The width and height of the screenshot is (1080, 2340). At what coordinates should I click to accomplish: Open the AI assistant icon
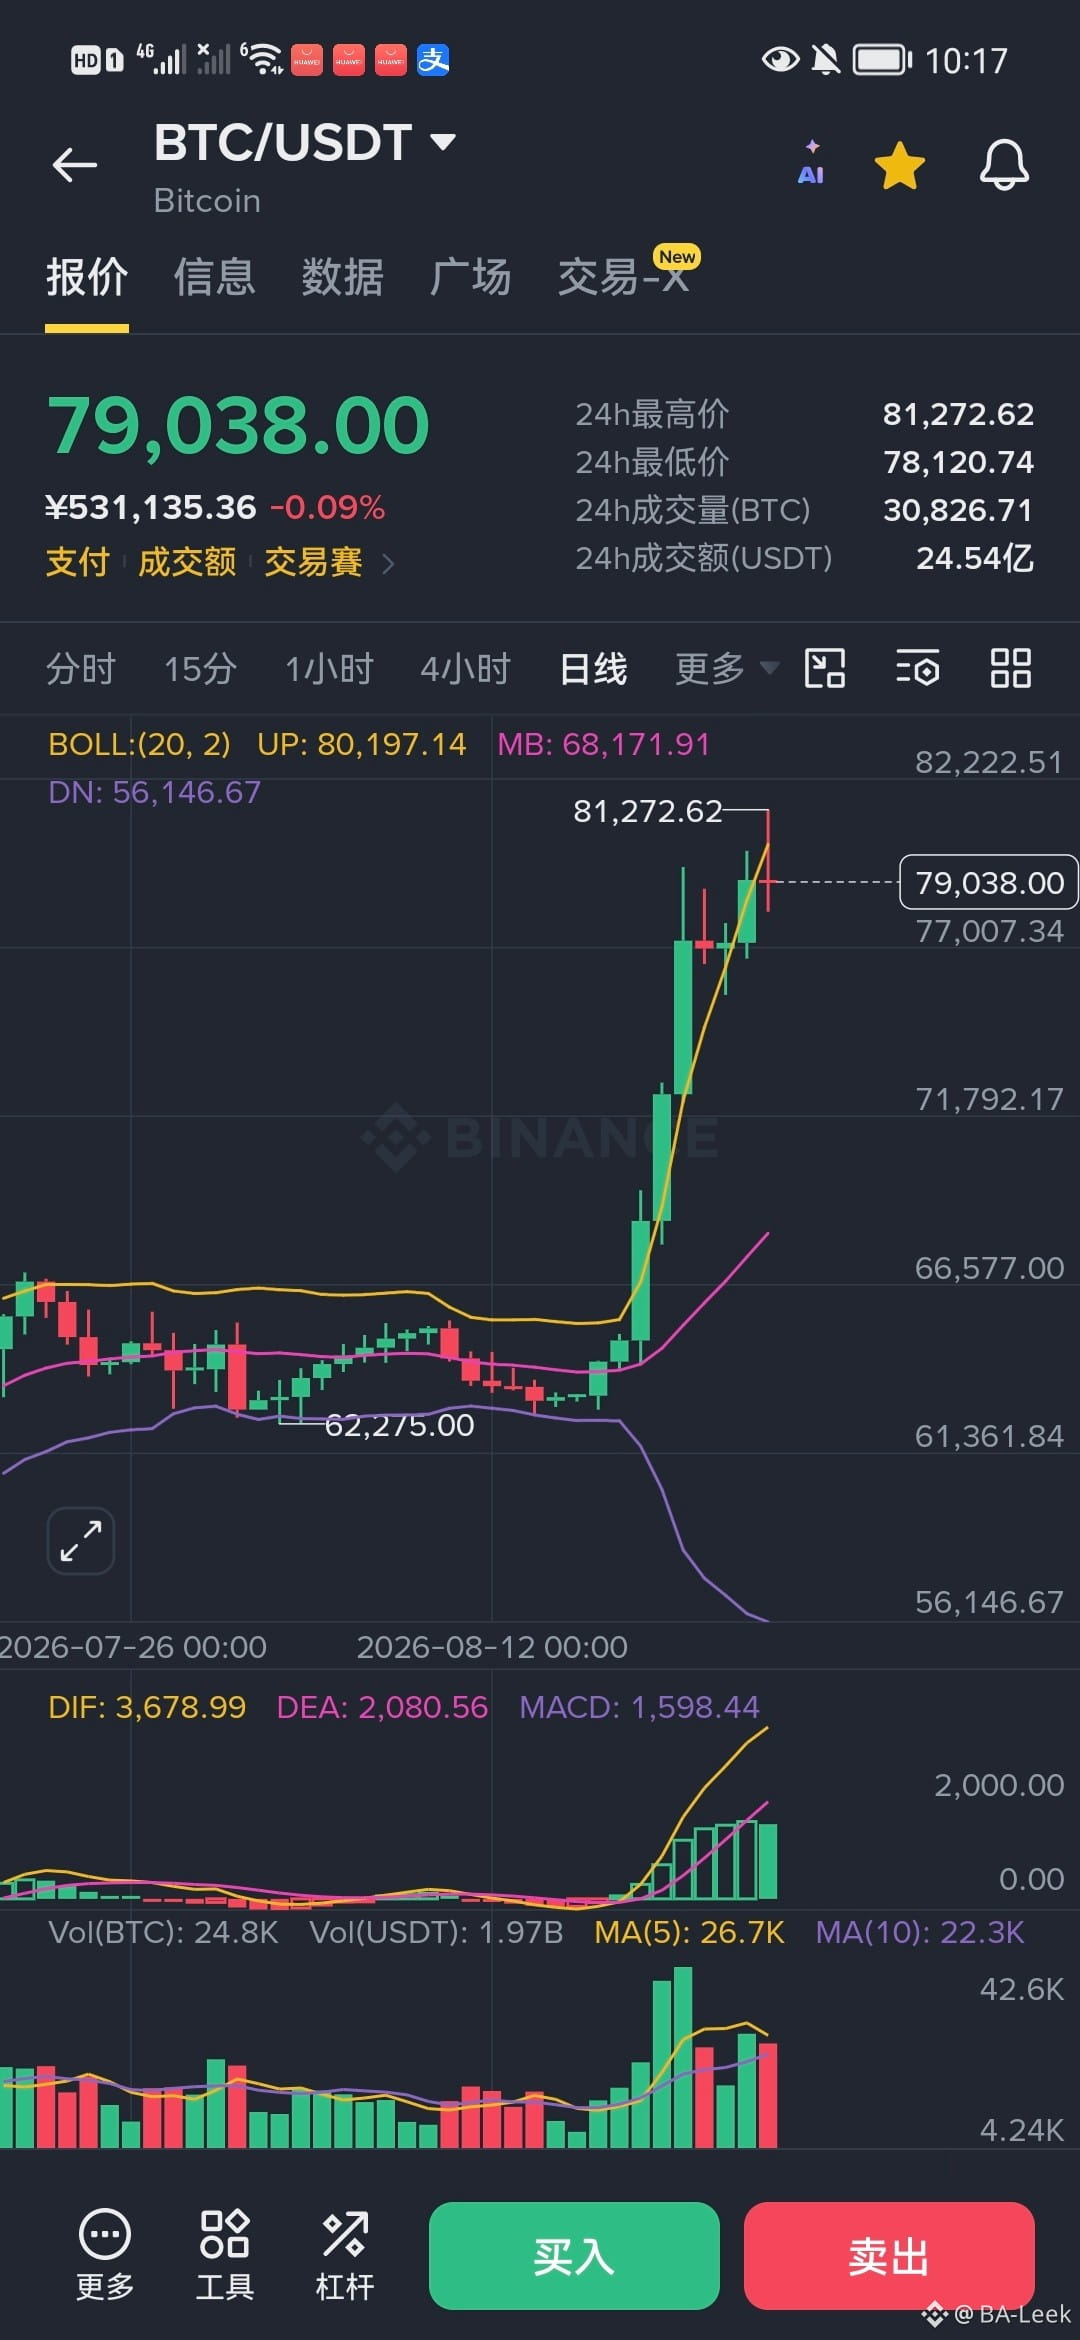click(811, 163)
